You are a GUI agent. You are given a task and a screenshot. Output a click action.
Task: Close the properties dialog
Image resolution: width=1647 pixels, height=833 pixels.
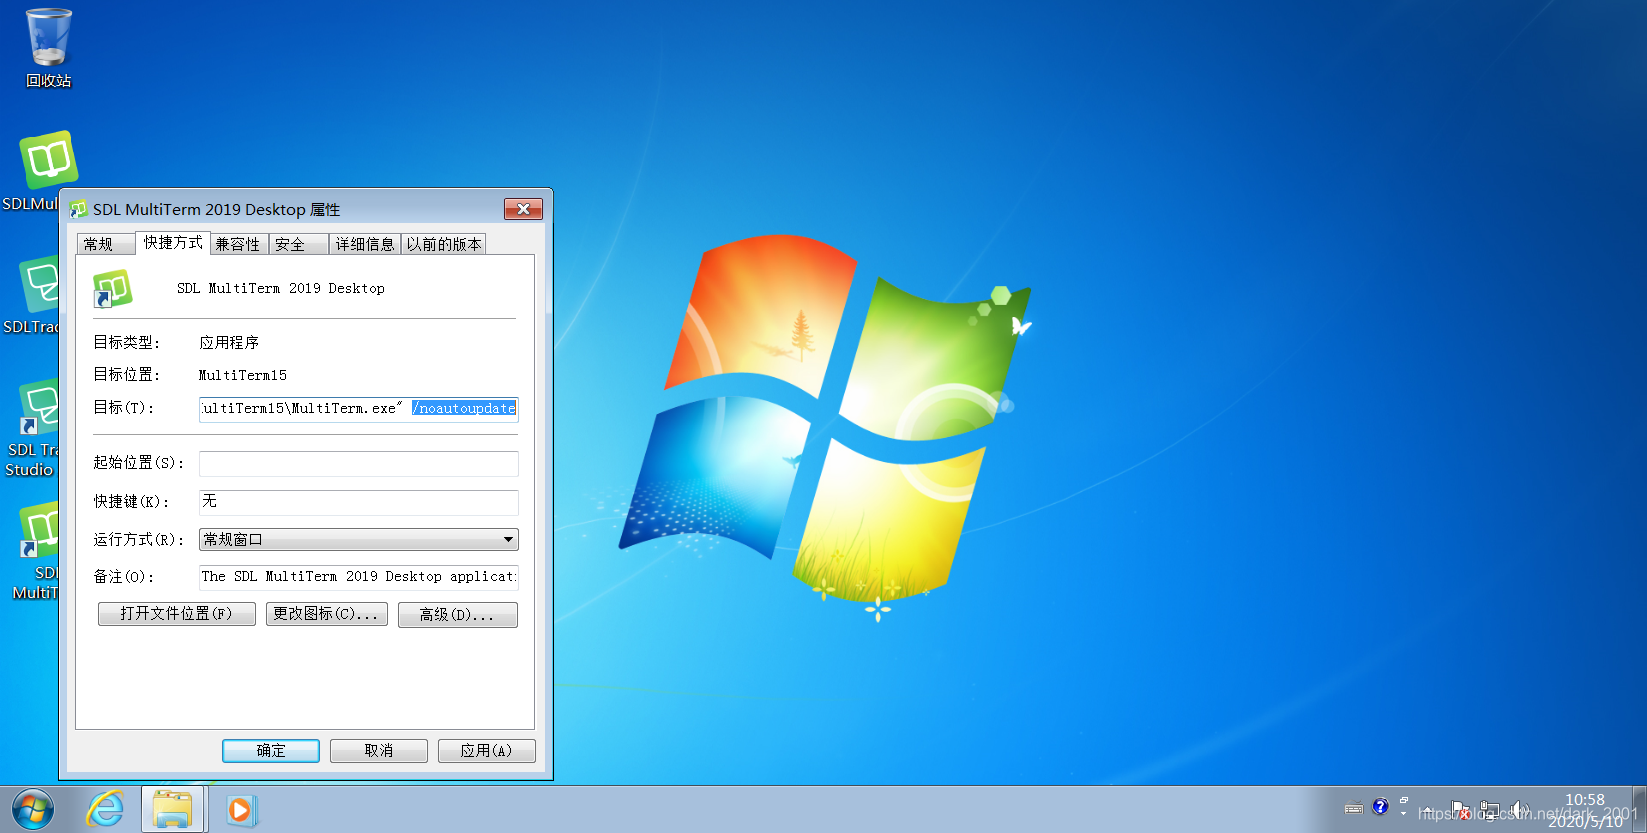(523, 209)
